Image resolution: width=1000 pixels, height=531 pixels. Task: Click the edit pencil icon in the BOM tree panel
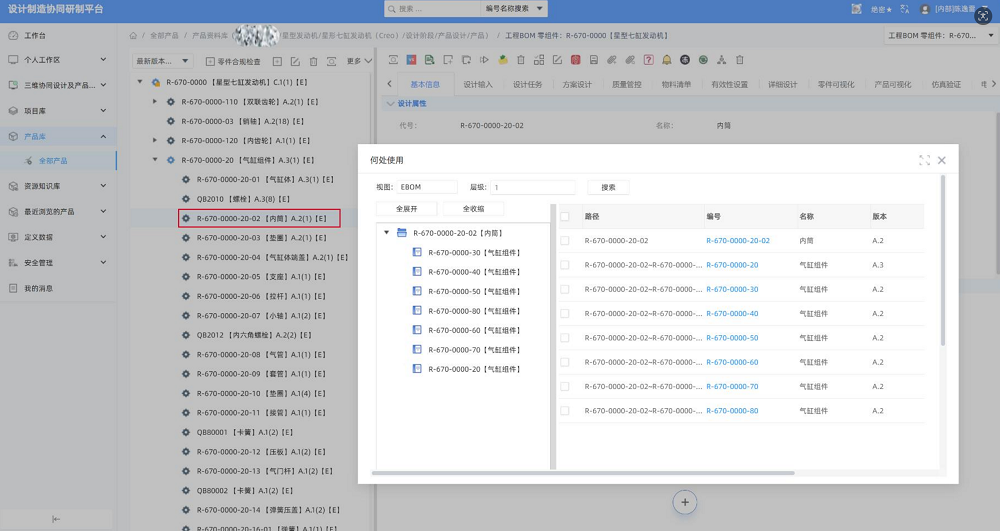click(295, 61)
